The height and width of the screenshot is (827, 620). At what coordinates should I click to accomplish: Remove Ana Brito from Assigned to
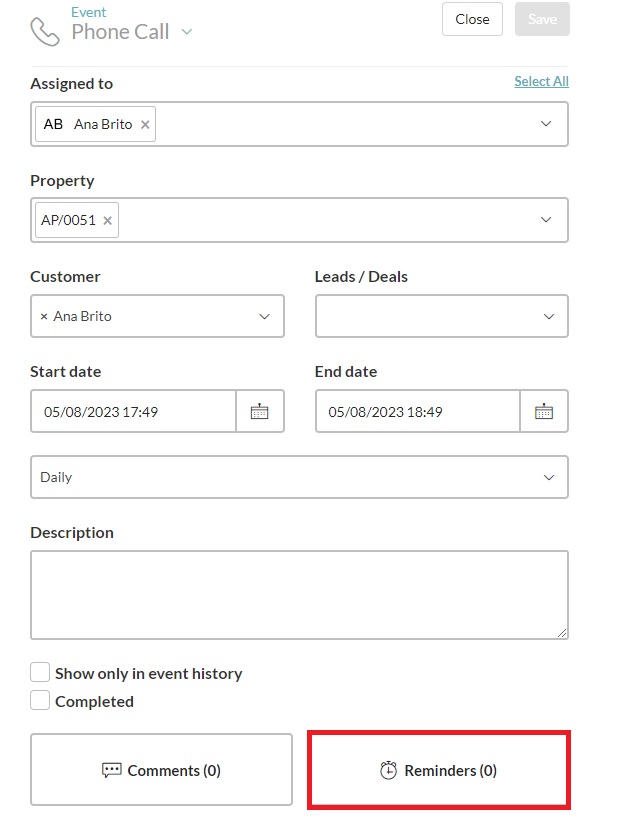(145, 125)
